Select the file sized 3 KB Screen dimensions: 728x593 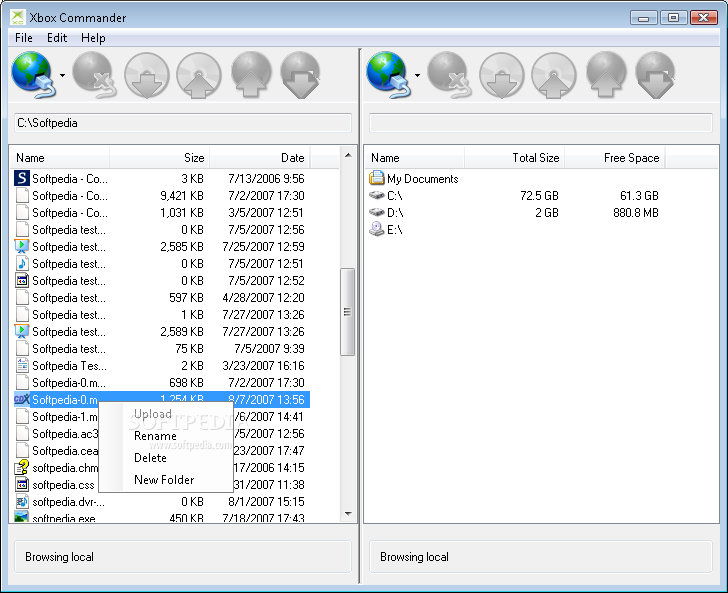(160, 179)
